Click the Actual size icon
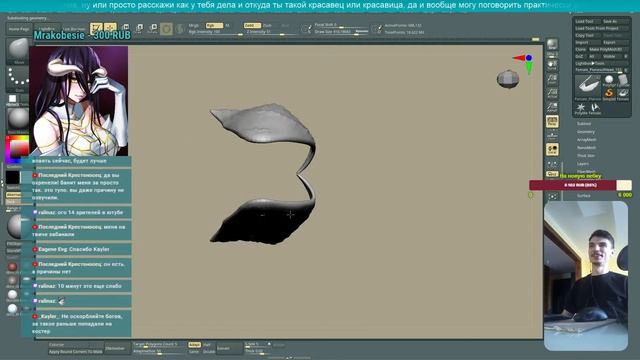The image size is (640, 360). click(x=552, y=93)
